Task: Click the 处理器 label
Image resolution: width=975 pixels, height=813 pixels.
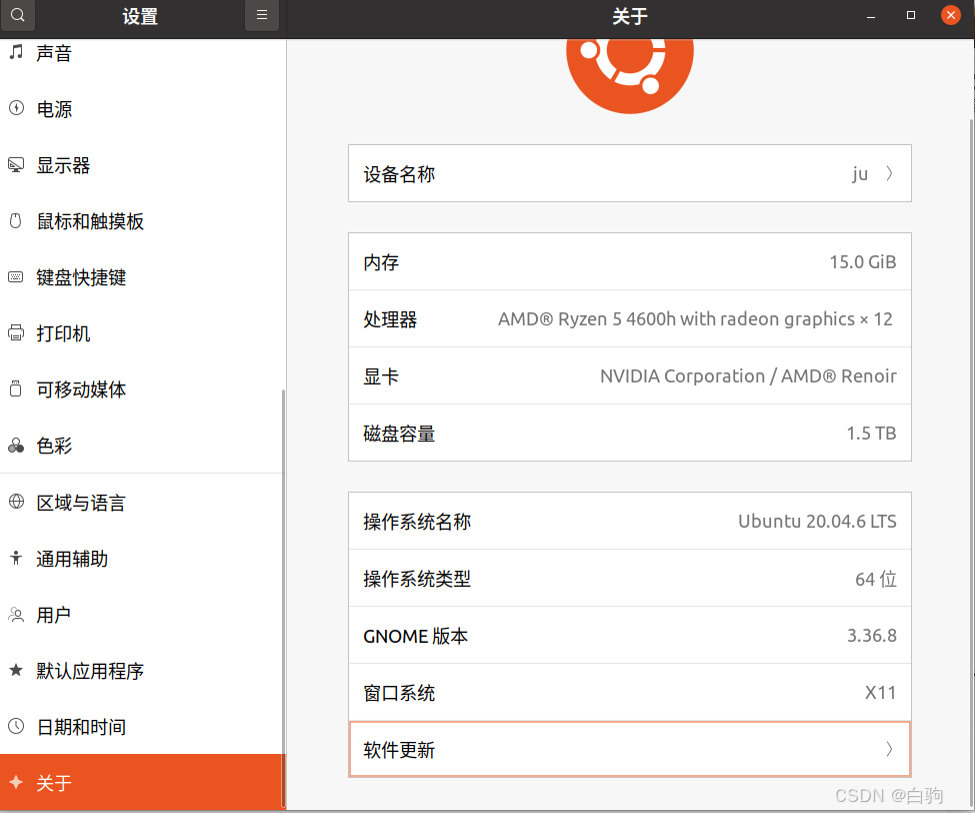Action: click(x=390, y=320)
